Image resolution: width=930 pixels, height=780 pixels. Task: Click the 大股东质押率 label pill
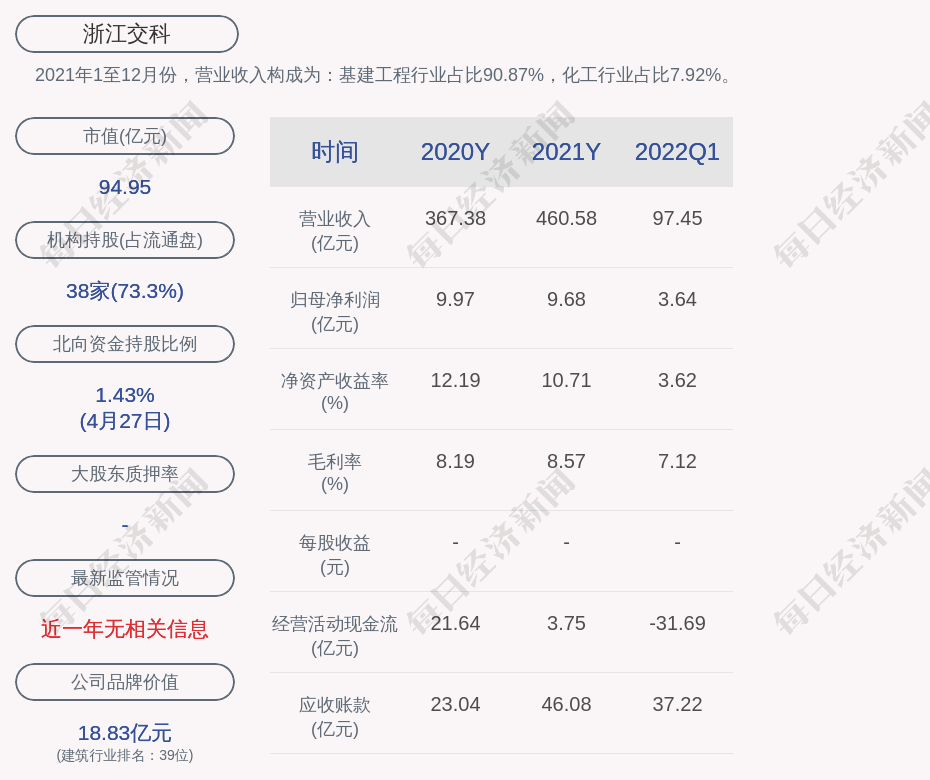(125, 474)
